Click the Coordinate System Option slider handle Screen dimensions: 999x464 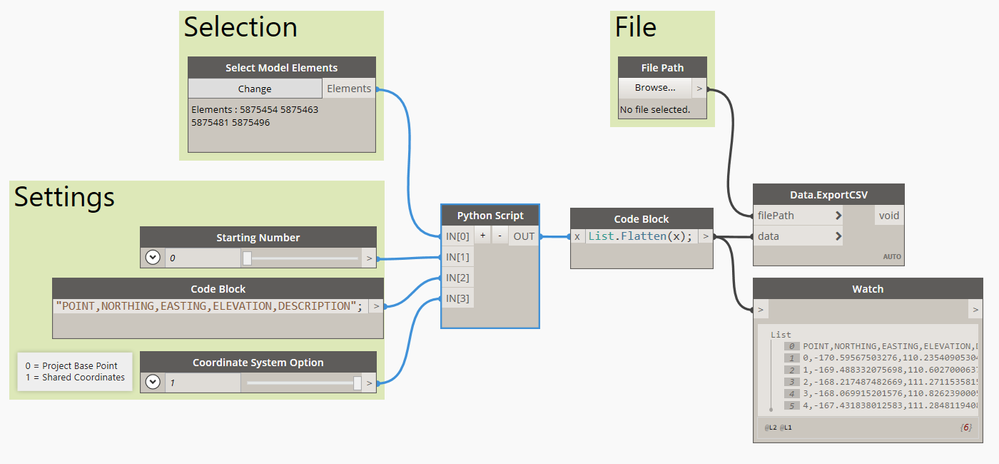click(357, 382)
